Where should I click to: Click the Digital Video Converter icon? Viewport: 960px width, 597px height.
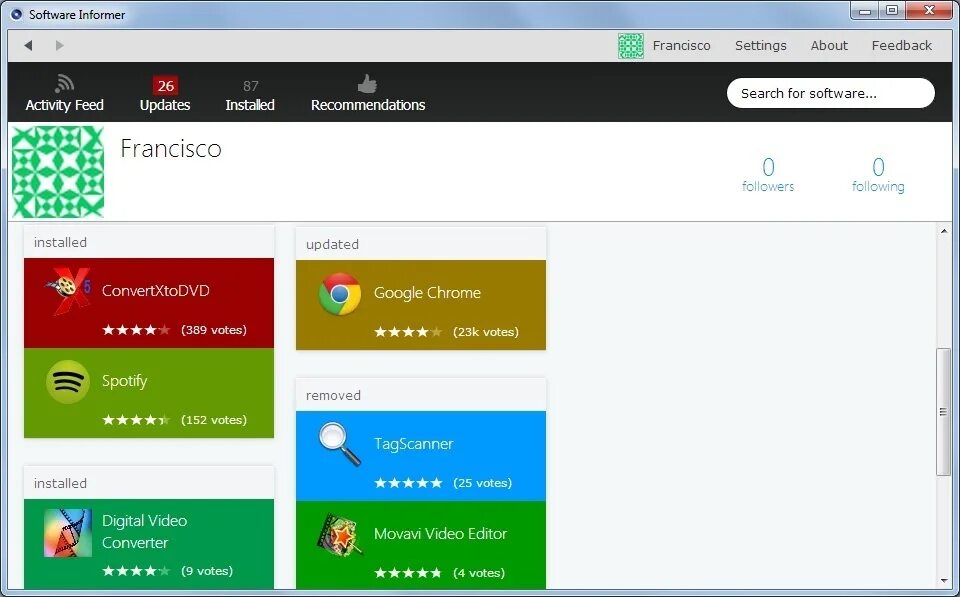coord(67,533)
